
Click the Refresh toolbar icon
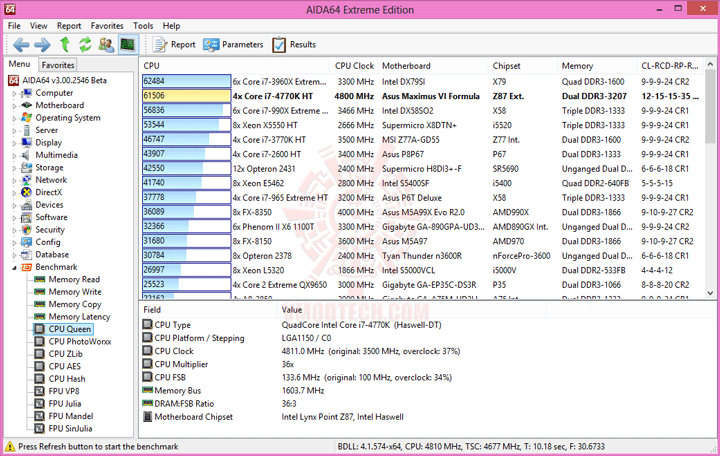tap(85, 45)
